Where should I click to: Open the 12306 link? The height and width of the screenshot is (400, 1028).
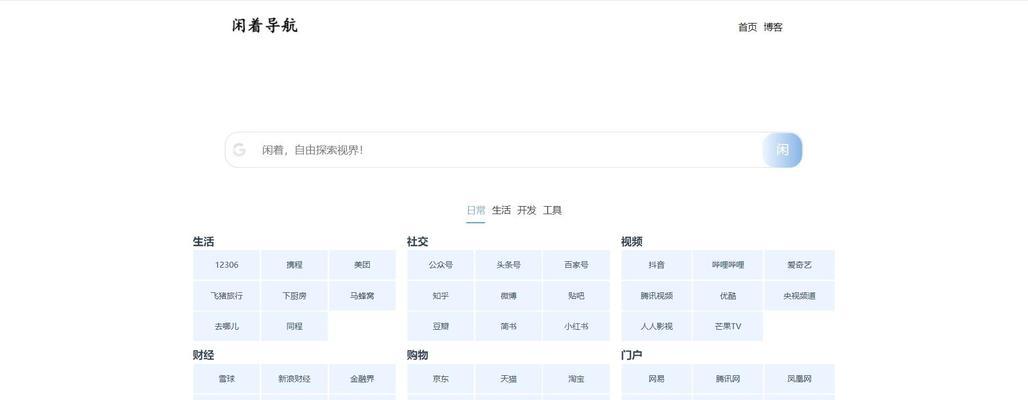(227, 265)
